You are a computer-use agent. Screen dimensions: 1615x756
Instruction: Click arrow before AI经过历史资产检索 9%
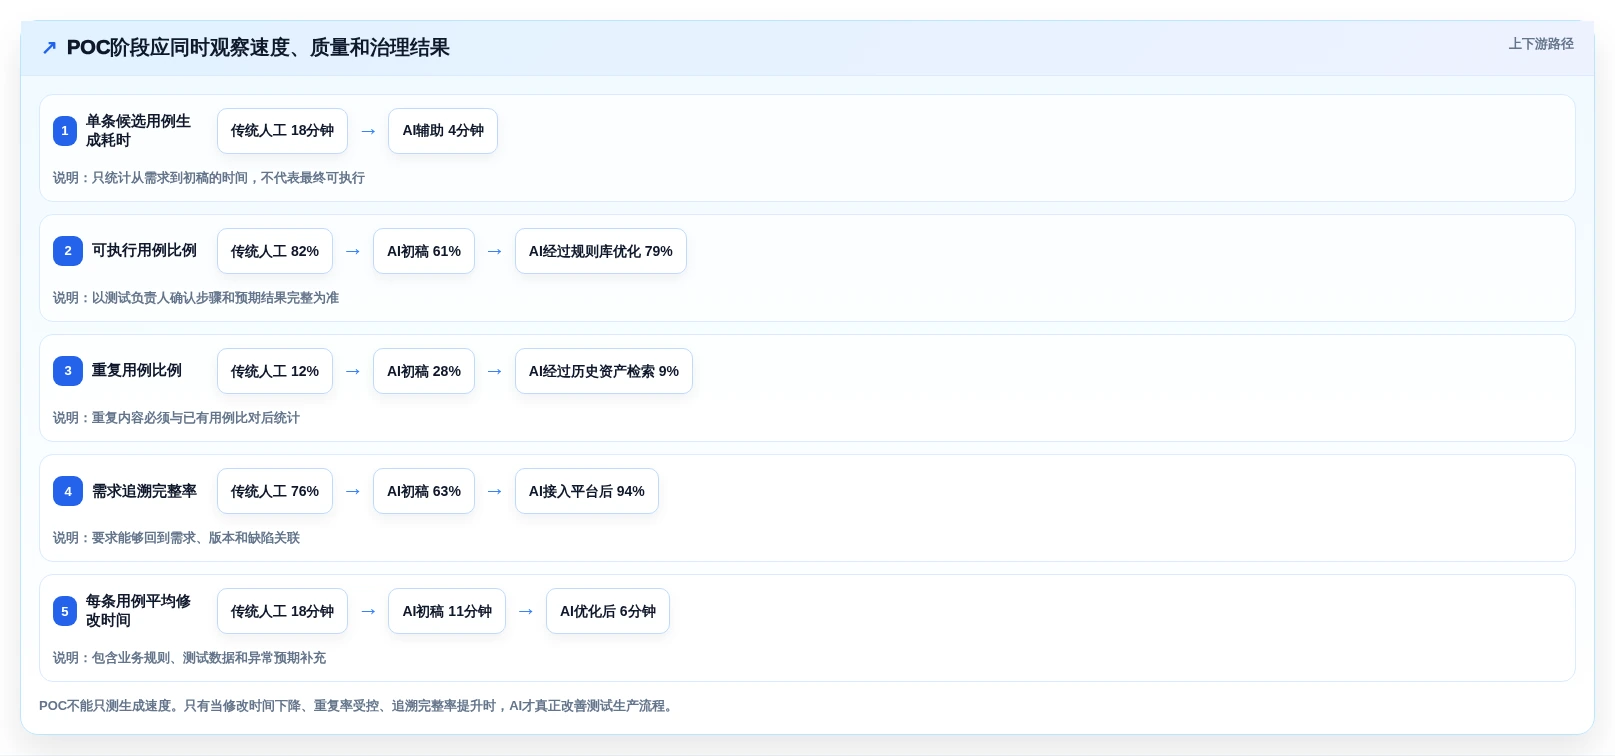click(495, 371)
